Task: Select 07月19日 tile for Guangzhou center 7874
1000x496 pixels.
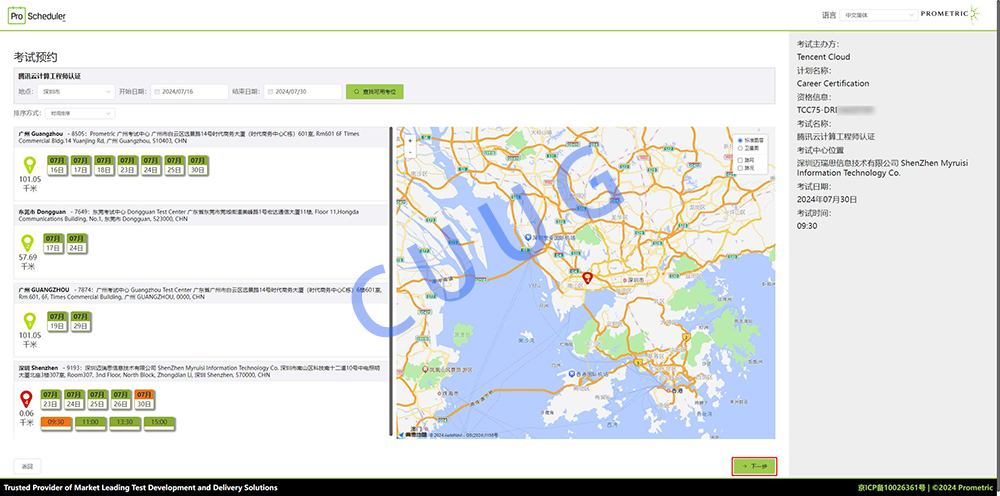Action: pyautogui.click(x=57, y=321)
